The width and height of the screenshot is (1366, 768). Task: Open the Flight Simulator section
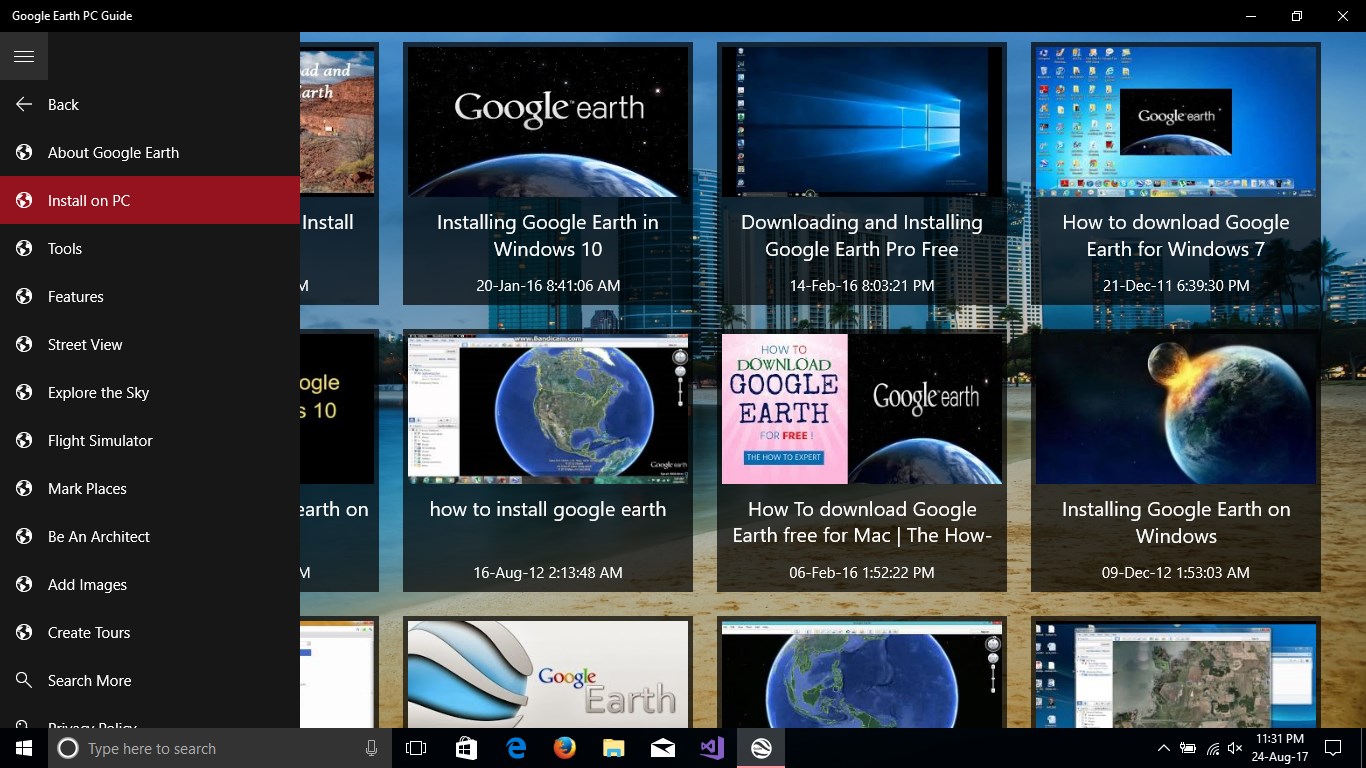pyautogui.click(x=150, y=440)
